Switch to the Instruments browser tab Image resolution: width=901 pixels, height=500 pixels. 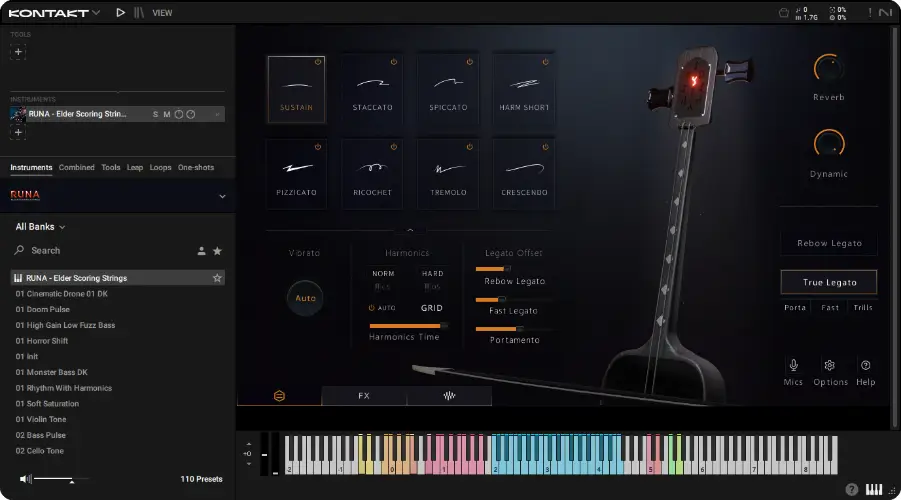pyautogui.click(x=31, y=167)
